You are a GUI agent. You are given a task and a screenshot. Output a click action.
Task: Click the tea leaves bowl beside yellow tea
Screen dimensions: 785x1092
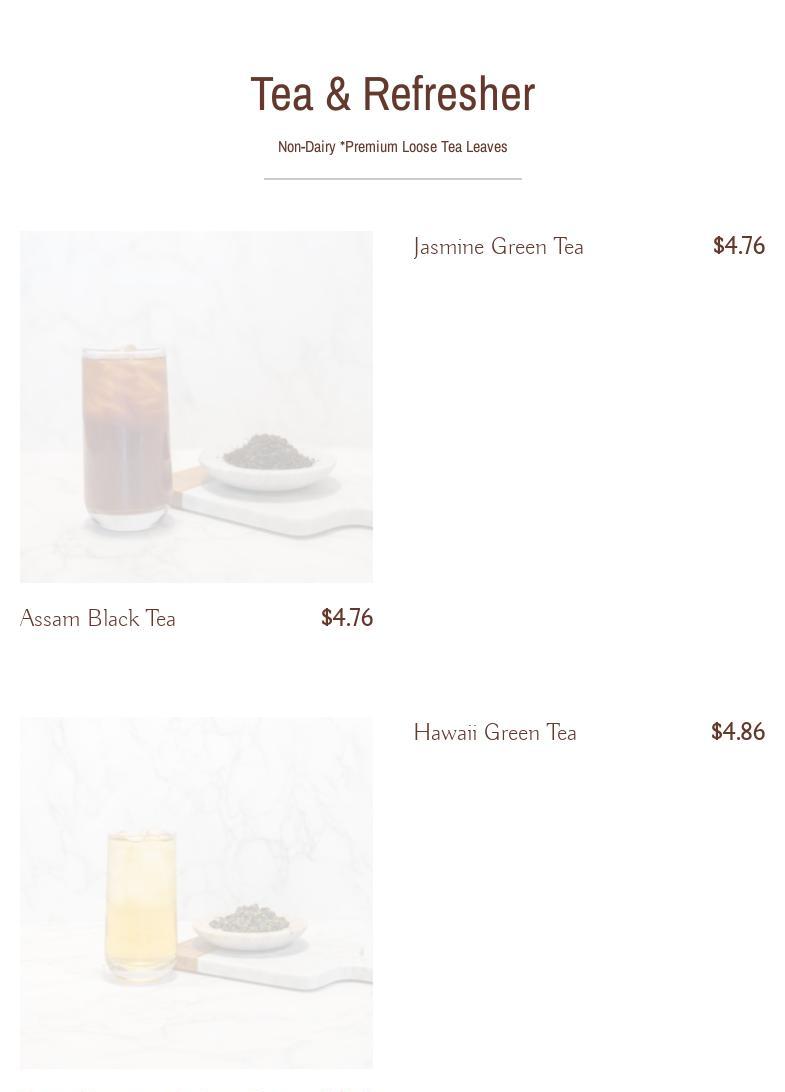point(249,927)
